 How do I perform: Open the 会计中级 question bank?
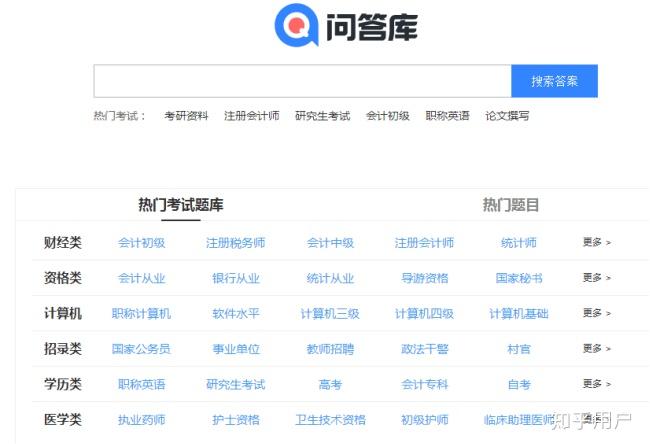(330, 243)
